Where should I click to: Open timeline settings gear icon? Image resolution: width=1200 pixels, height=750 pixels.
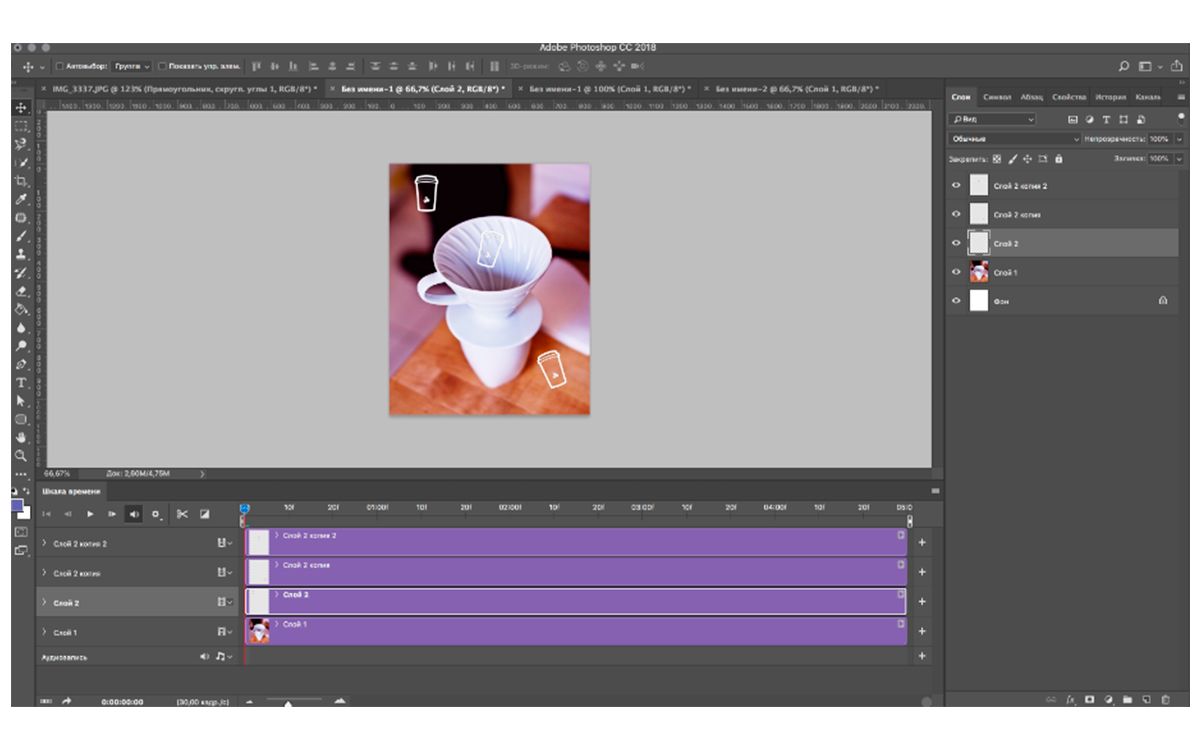tap(156, 514)
